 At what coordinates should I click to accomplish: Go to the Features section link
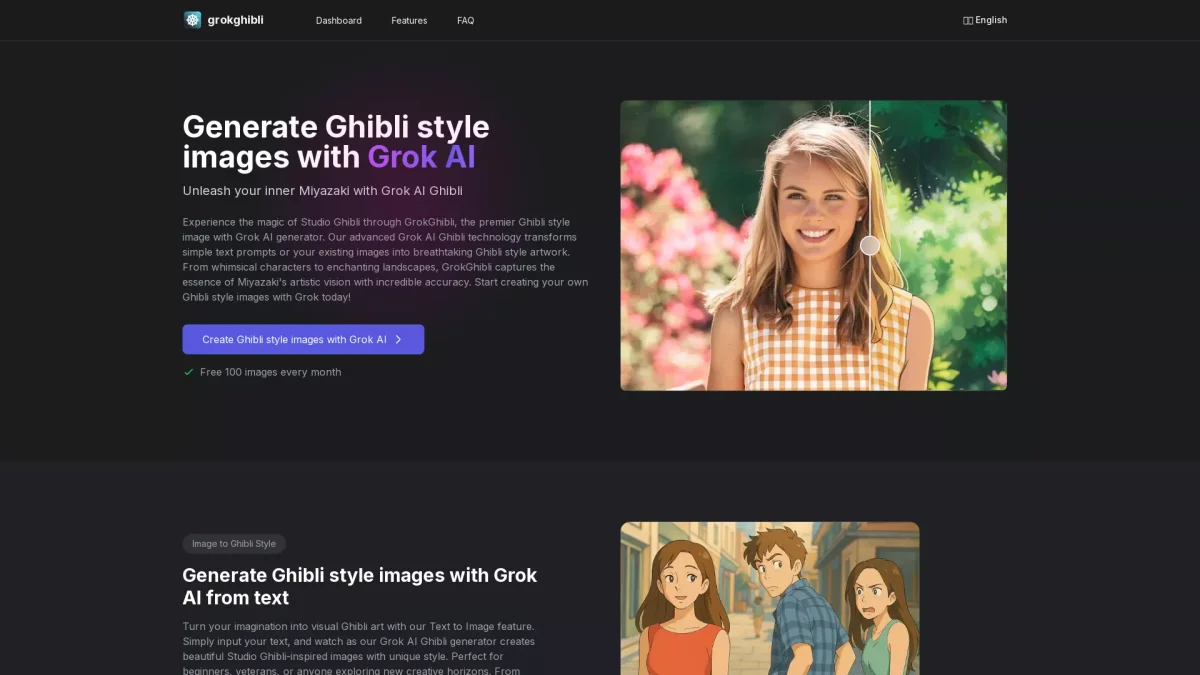tap(409, 21)
